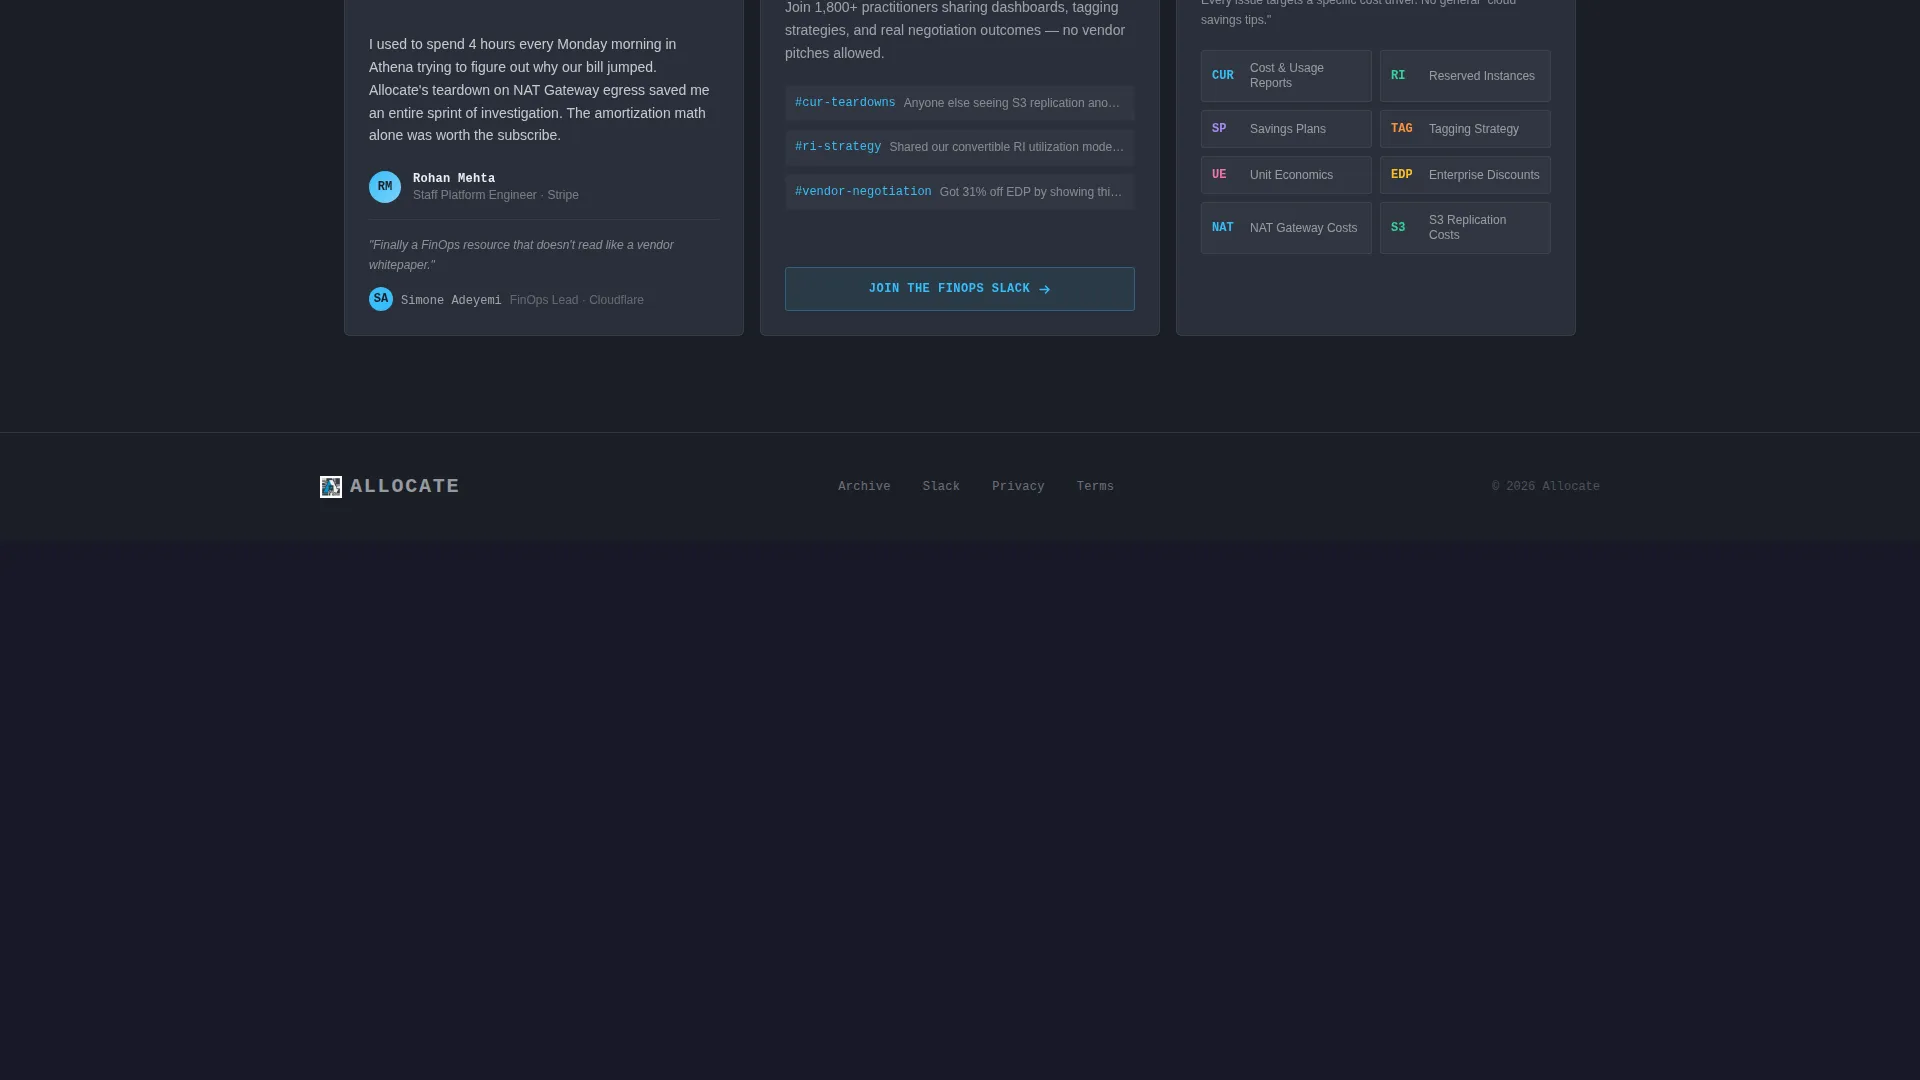Open the Slack footer link
Viewport: 1920px width, 1080px height.
point(941,487)
